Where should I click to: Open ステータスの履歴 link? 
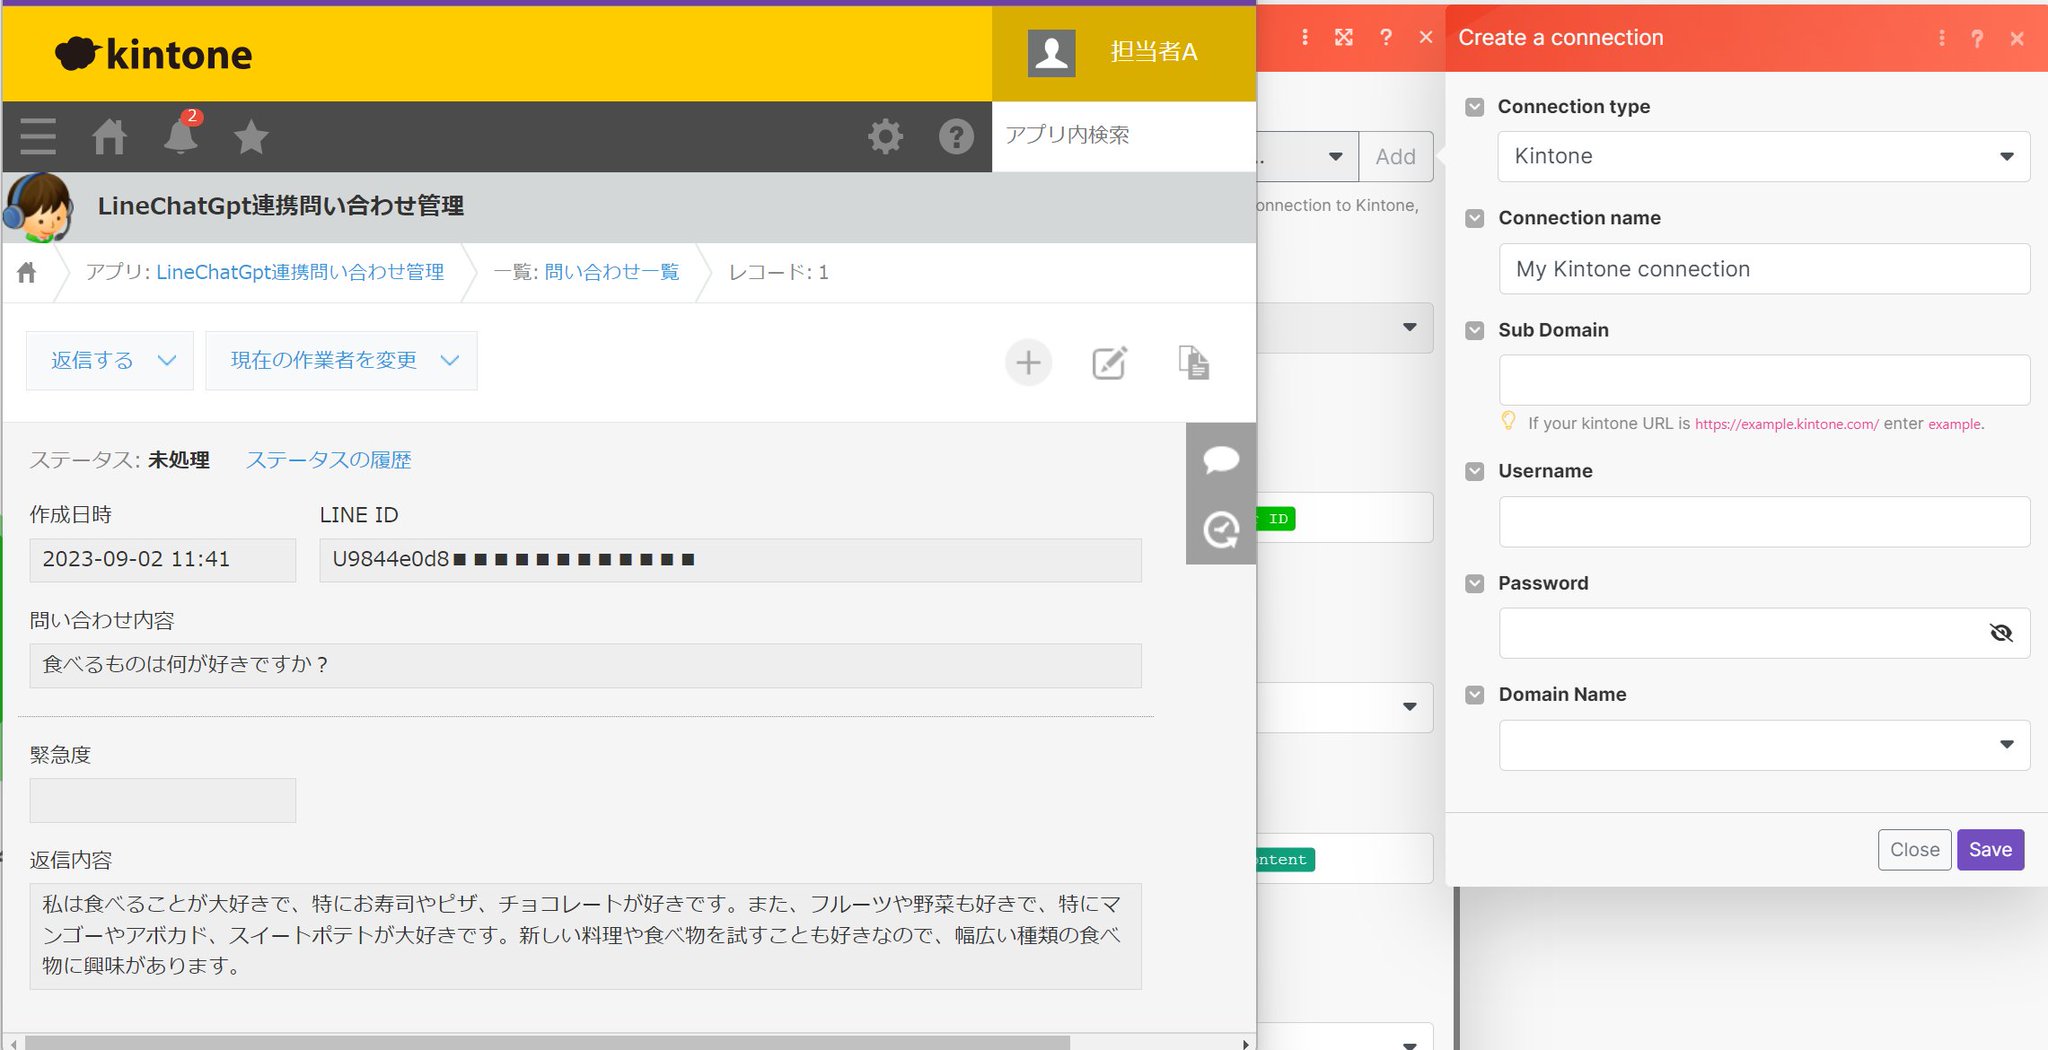[x=329, y=460]
